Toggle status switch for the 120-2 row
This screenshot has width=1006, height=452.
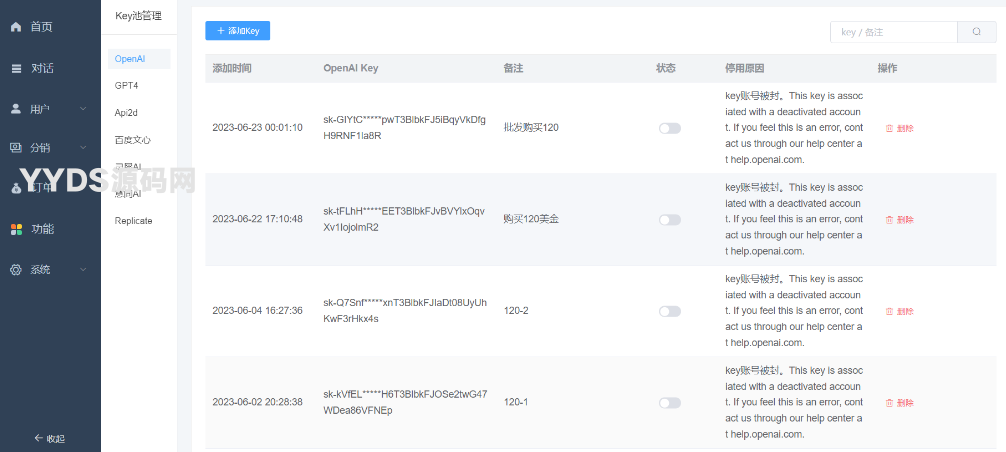[669, 311]
